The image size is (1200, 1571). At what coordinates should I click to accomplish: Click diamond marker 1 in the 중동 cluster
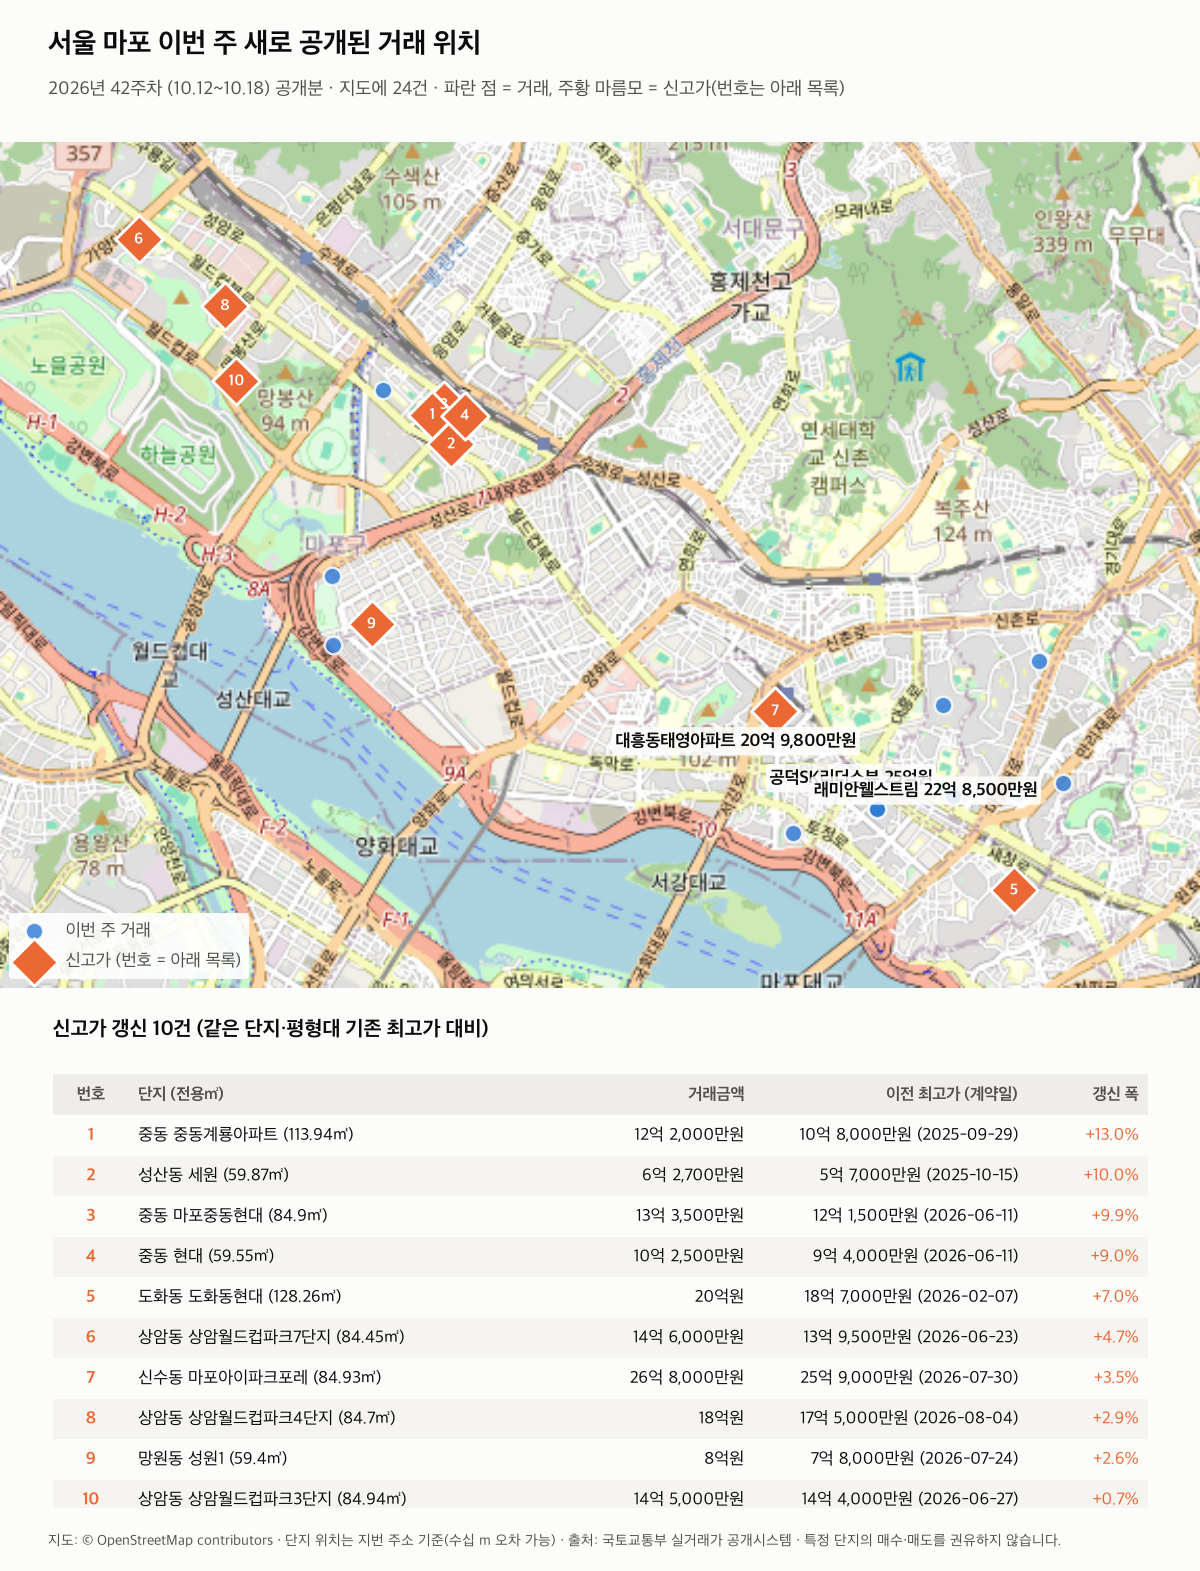432,414
